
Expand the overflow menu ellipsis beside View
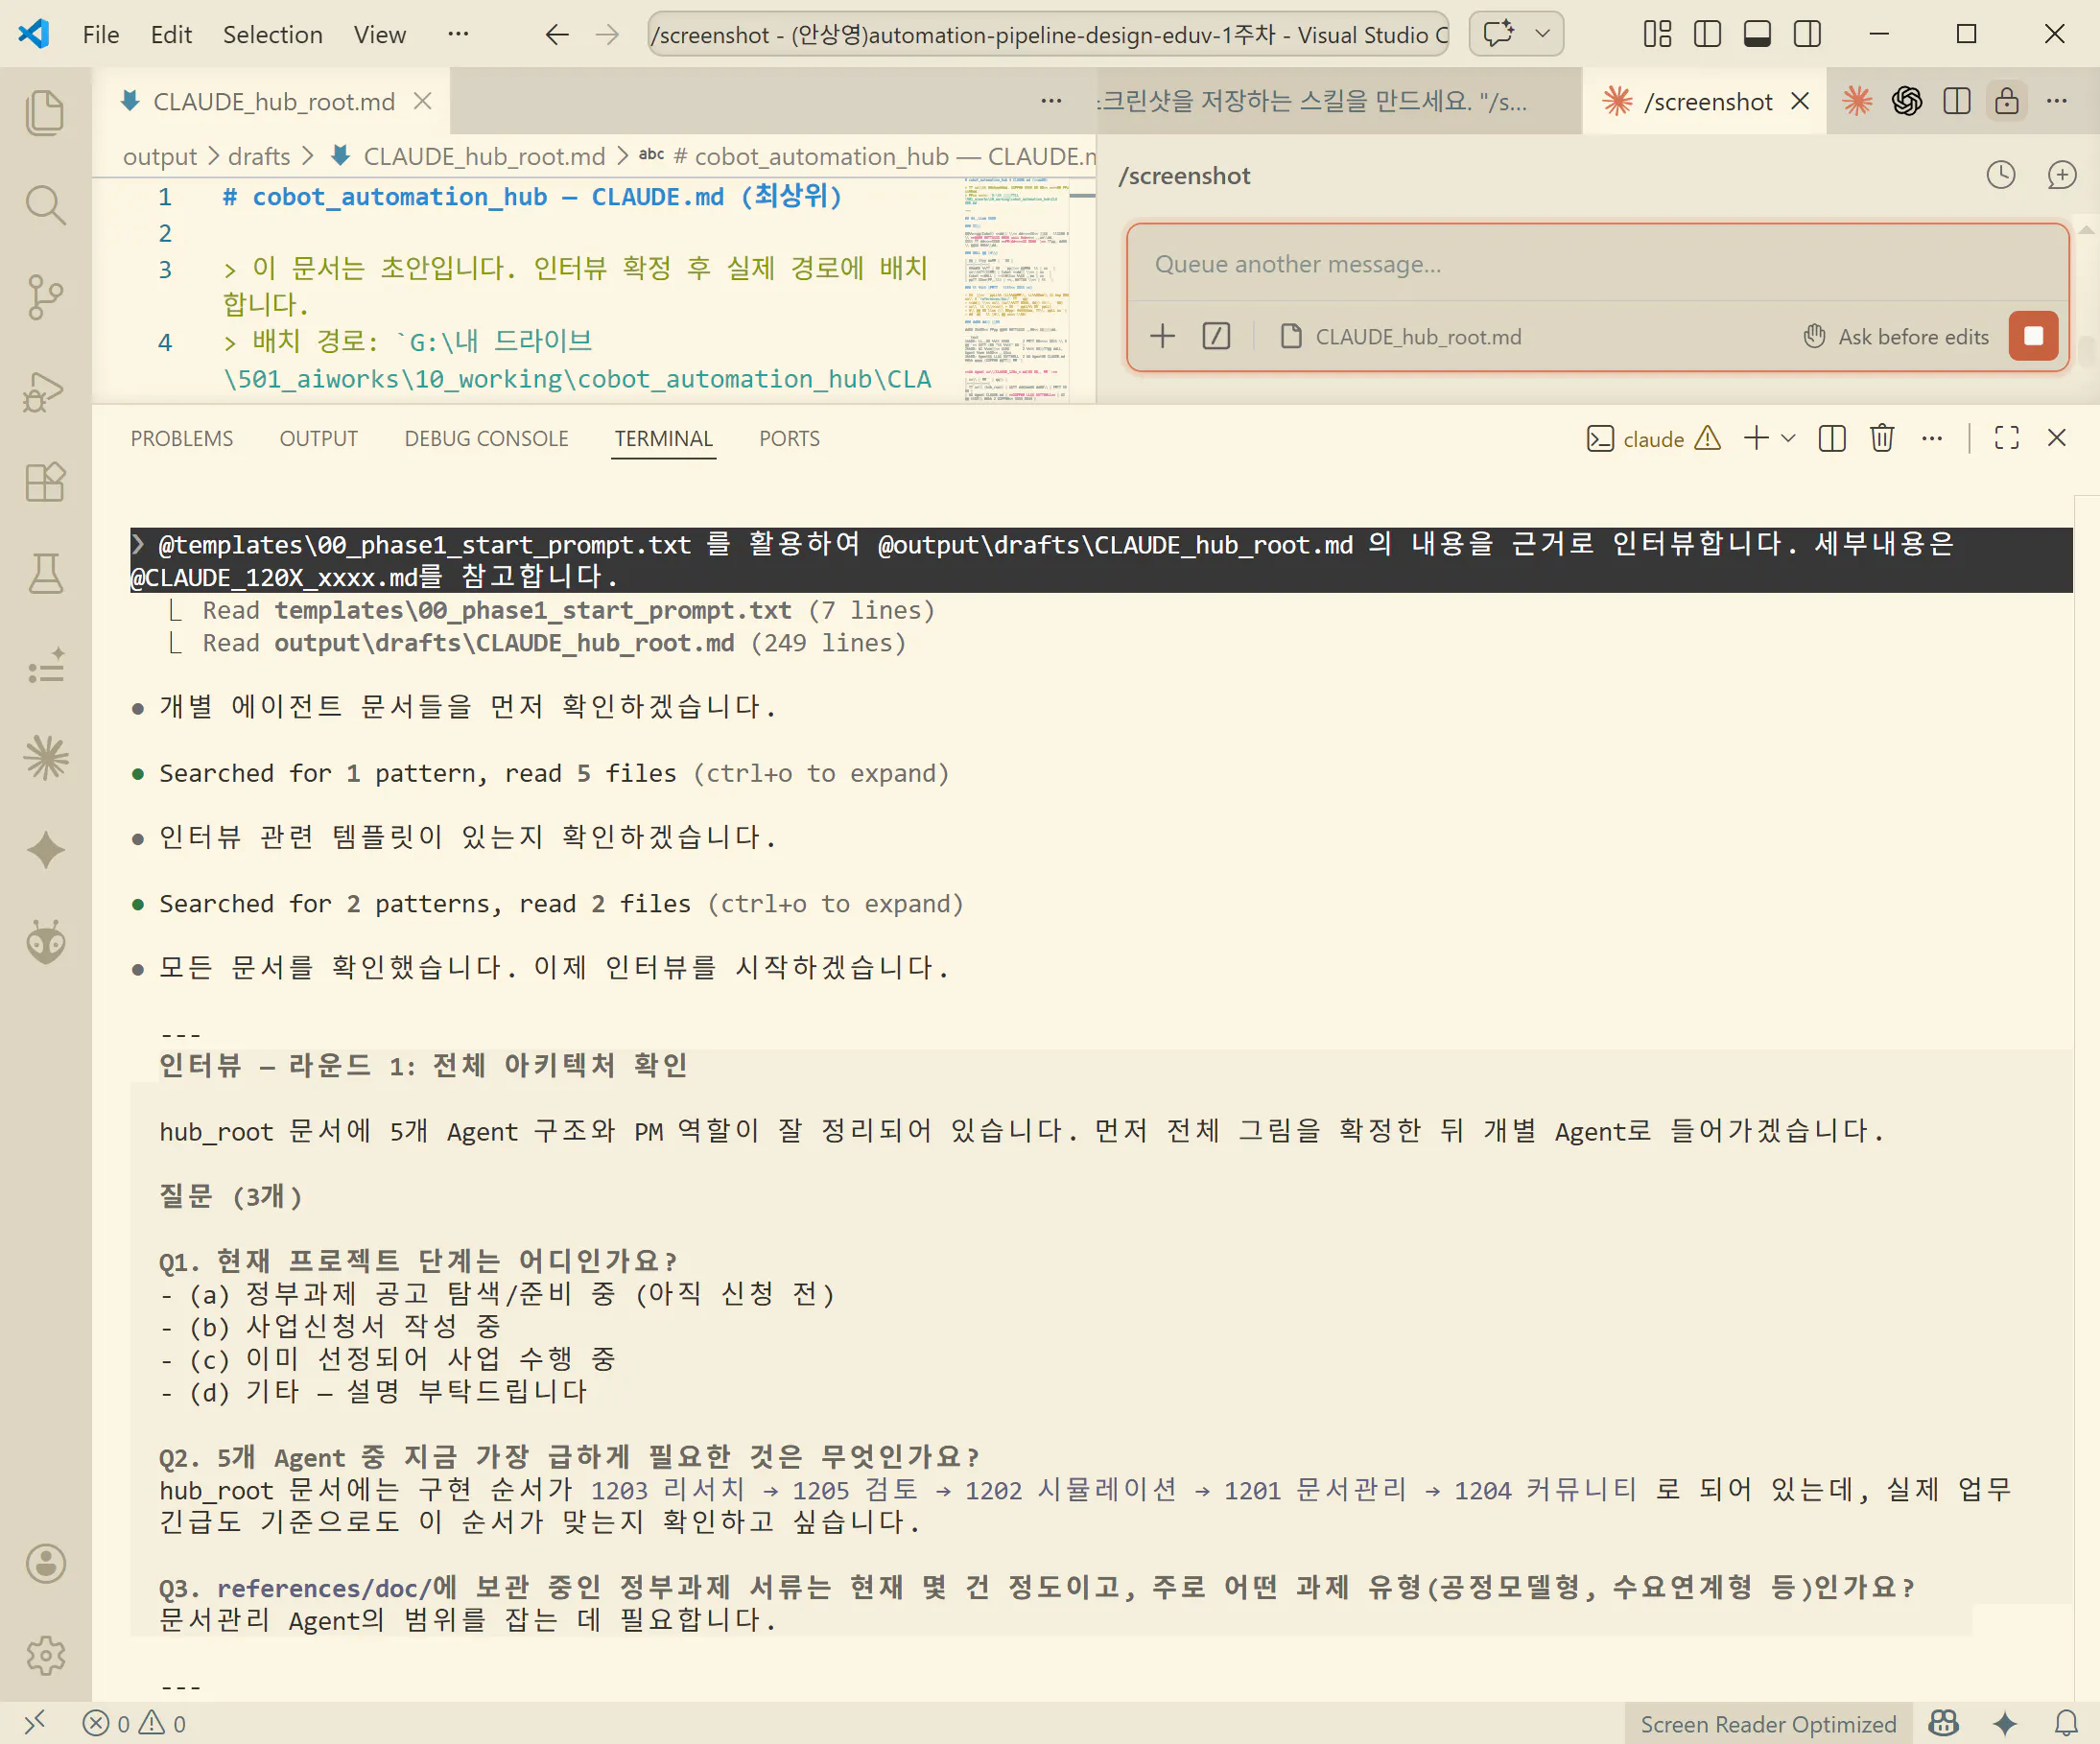point(458,34)
